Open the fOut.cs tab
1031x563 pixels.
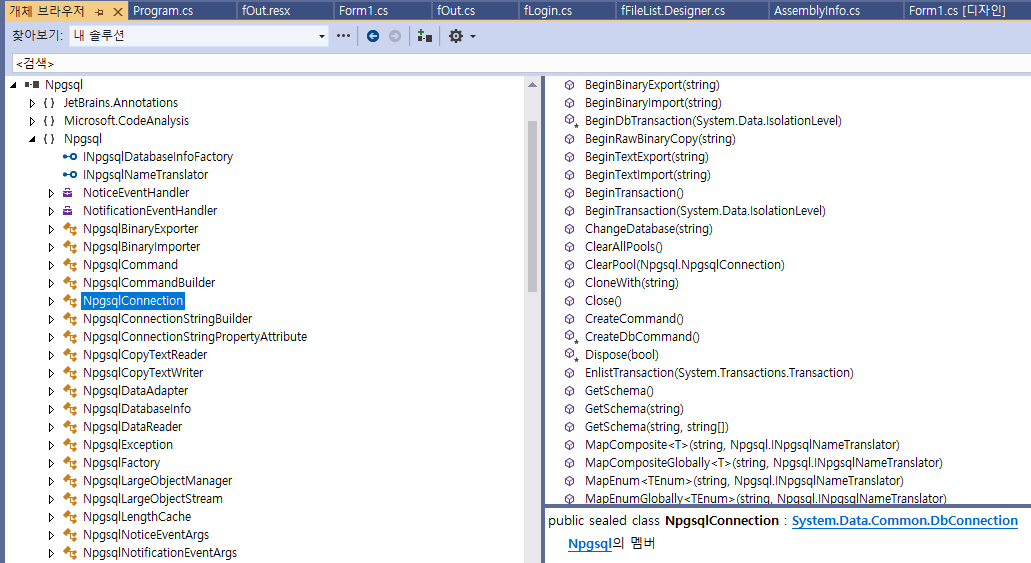[x=456, y=11]
